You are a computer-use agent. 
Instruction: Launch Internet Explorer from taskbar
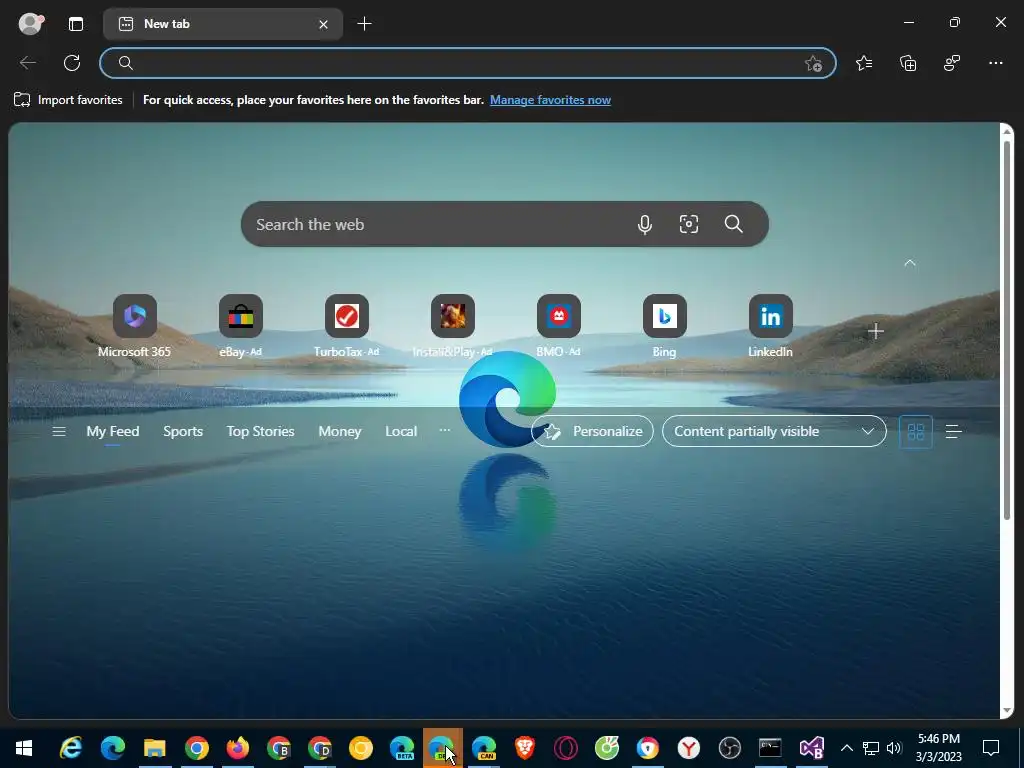71,748
